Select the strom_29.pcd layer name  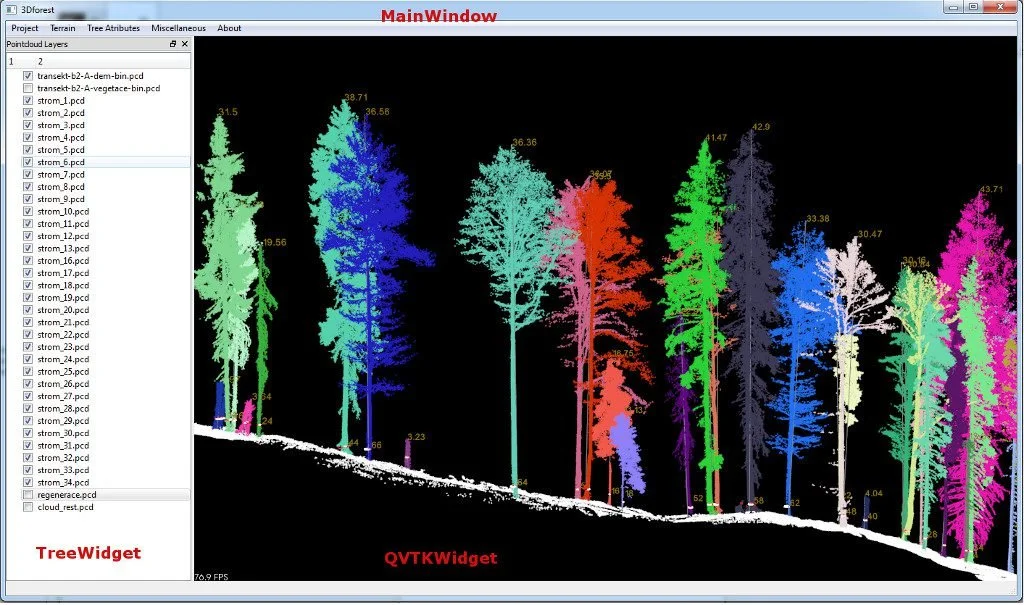63,421
